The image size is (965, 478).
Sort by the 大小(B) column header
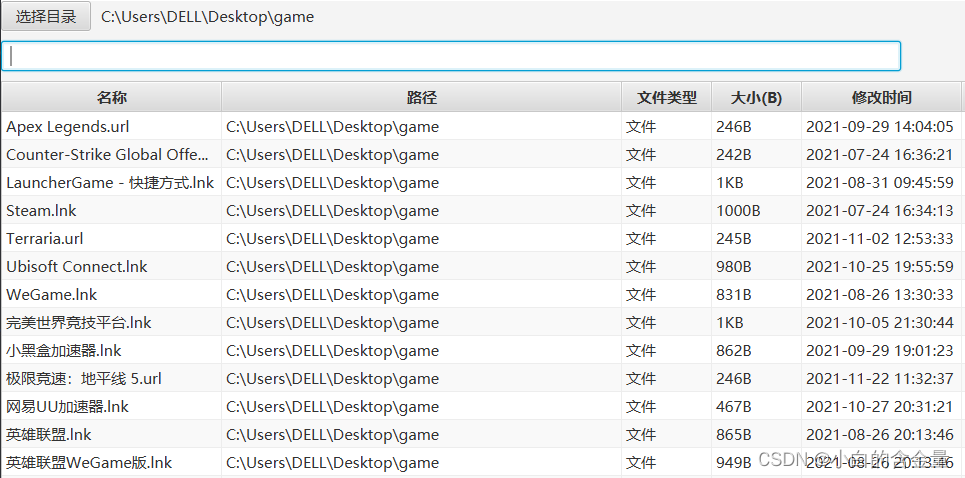(x=756, y=97)
